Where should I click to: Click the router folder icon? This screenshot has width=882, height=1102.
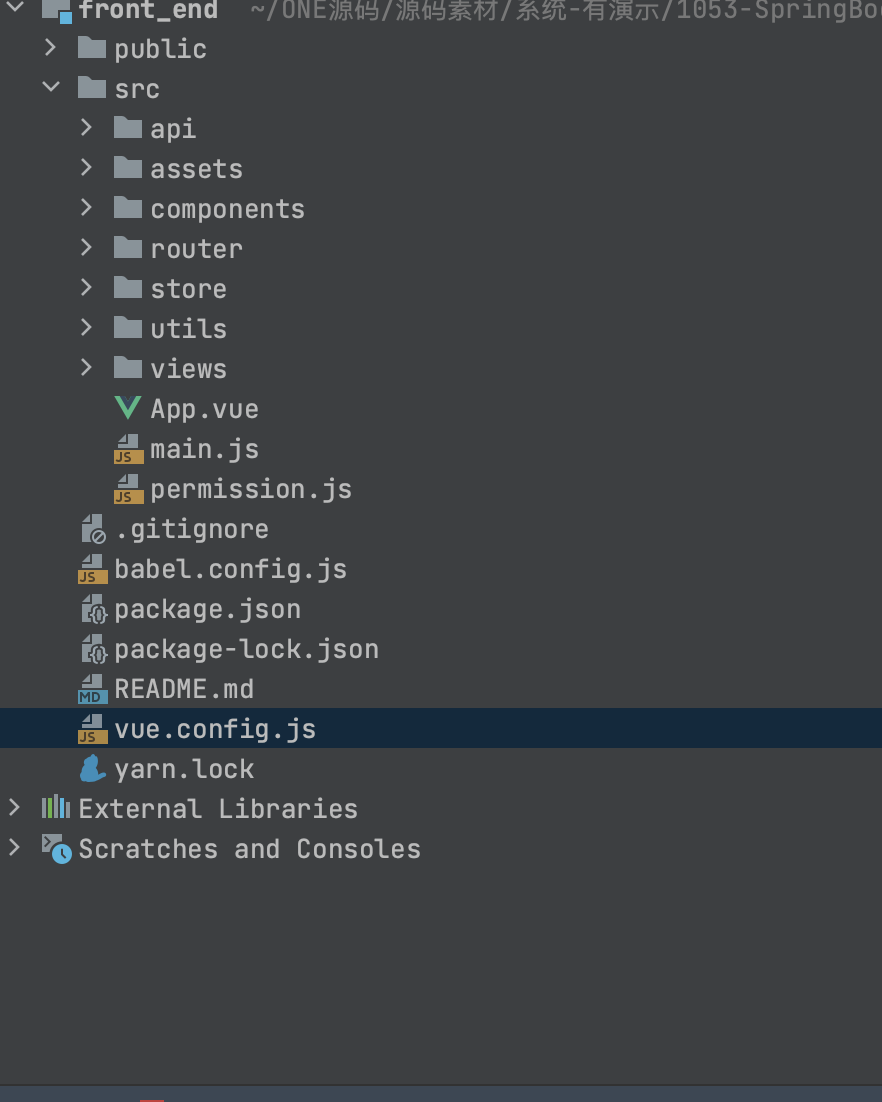click(128, 248)
